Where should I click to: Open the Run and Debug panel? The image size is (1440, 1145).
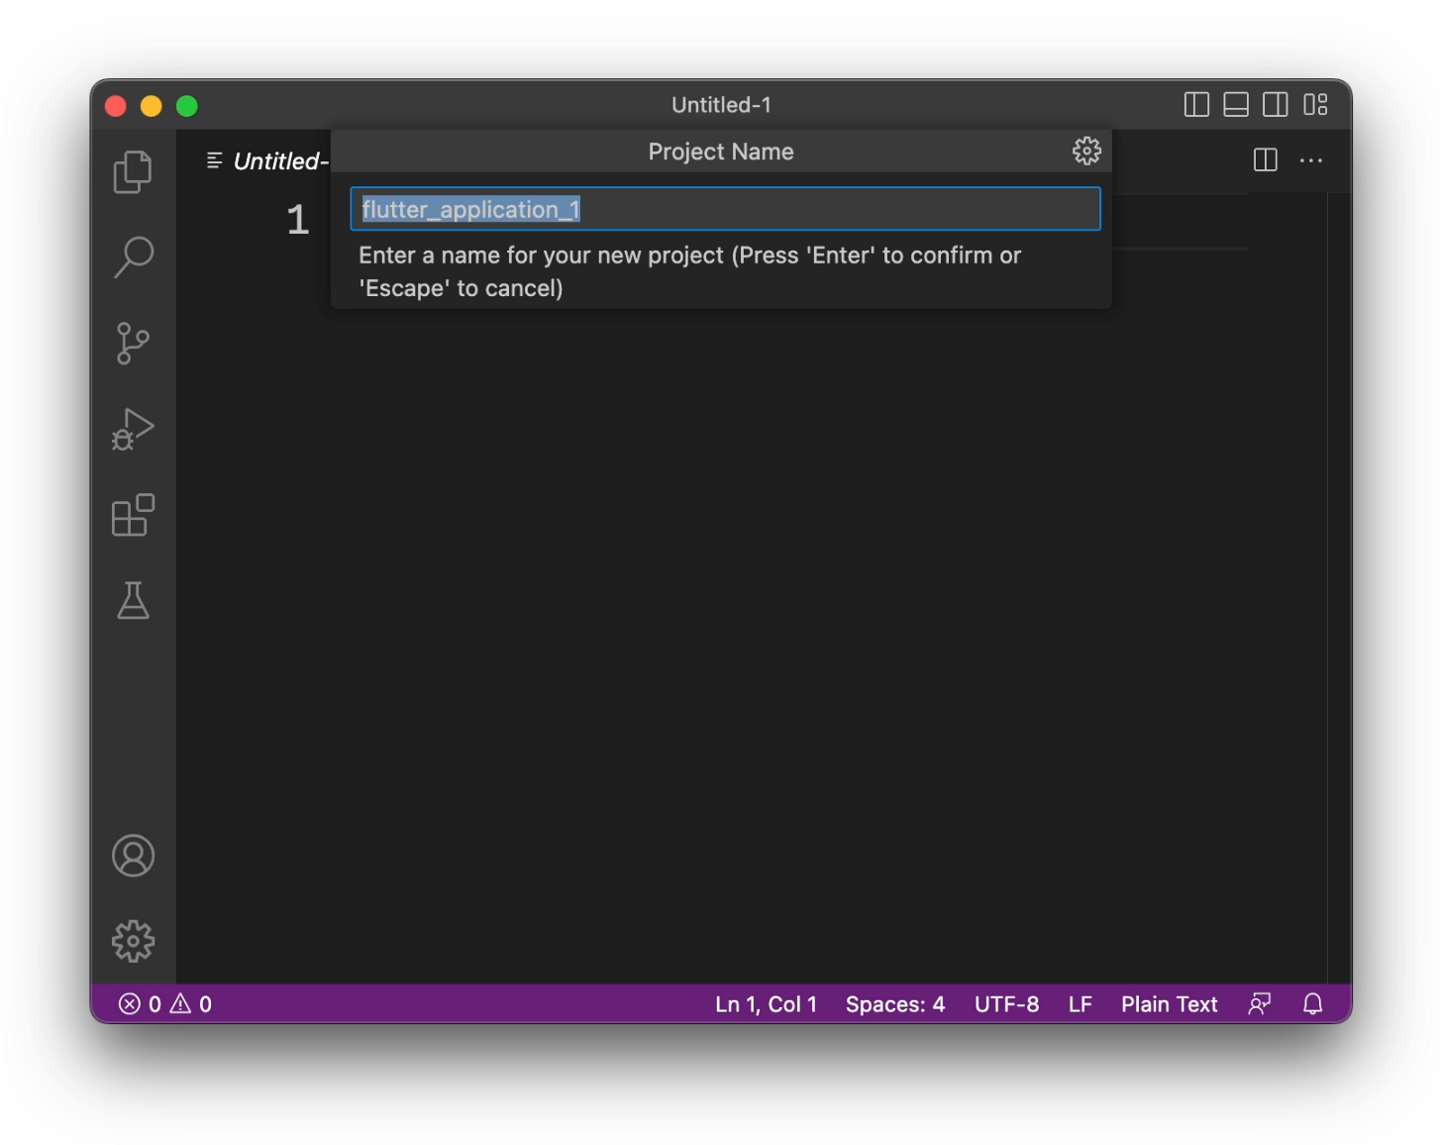coord(133,428)
